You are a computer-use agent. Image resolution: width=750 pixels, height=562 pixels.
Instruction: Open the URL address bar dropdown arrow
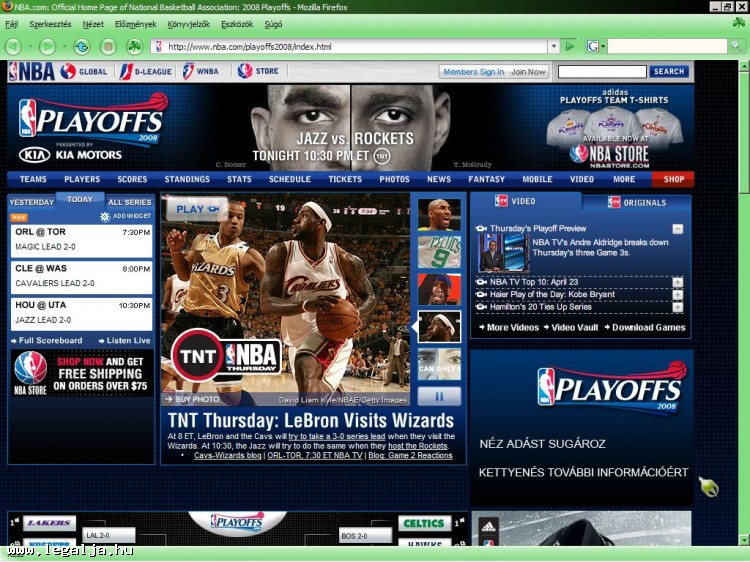coord(553,46)
